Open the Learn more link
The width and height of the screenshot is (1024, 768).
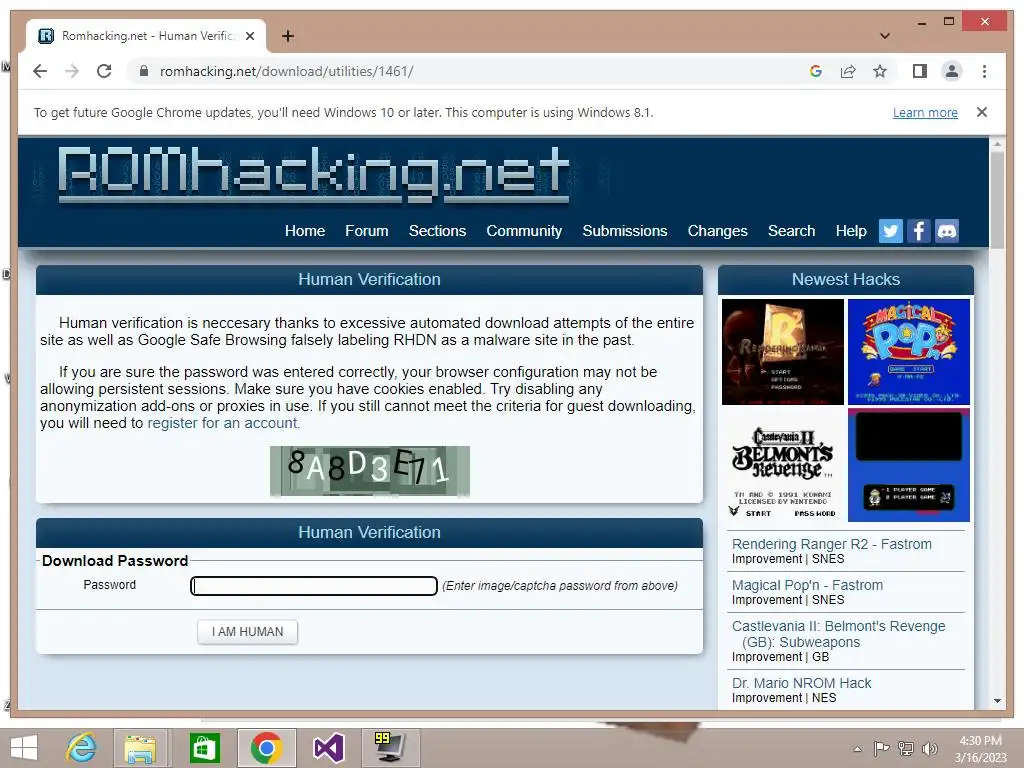click(x=925, y=112)
